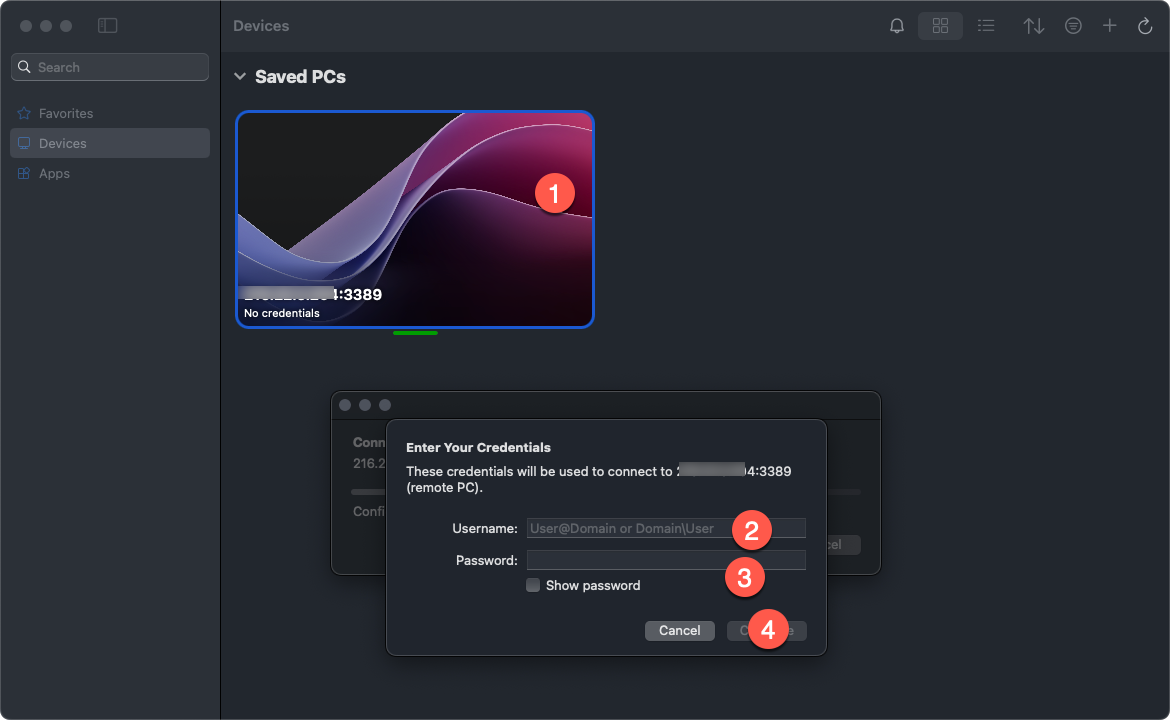Toggle the sidebar visibility icon
Viewport: 1170px width, 720px height.
107,26
